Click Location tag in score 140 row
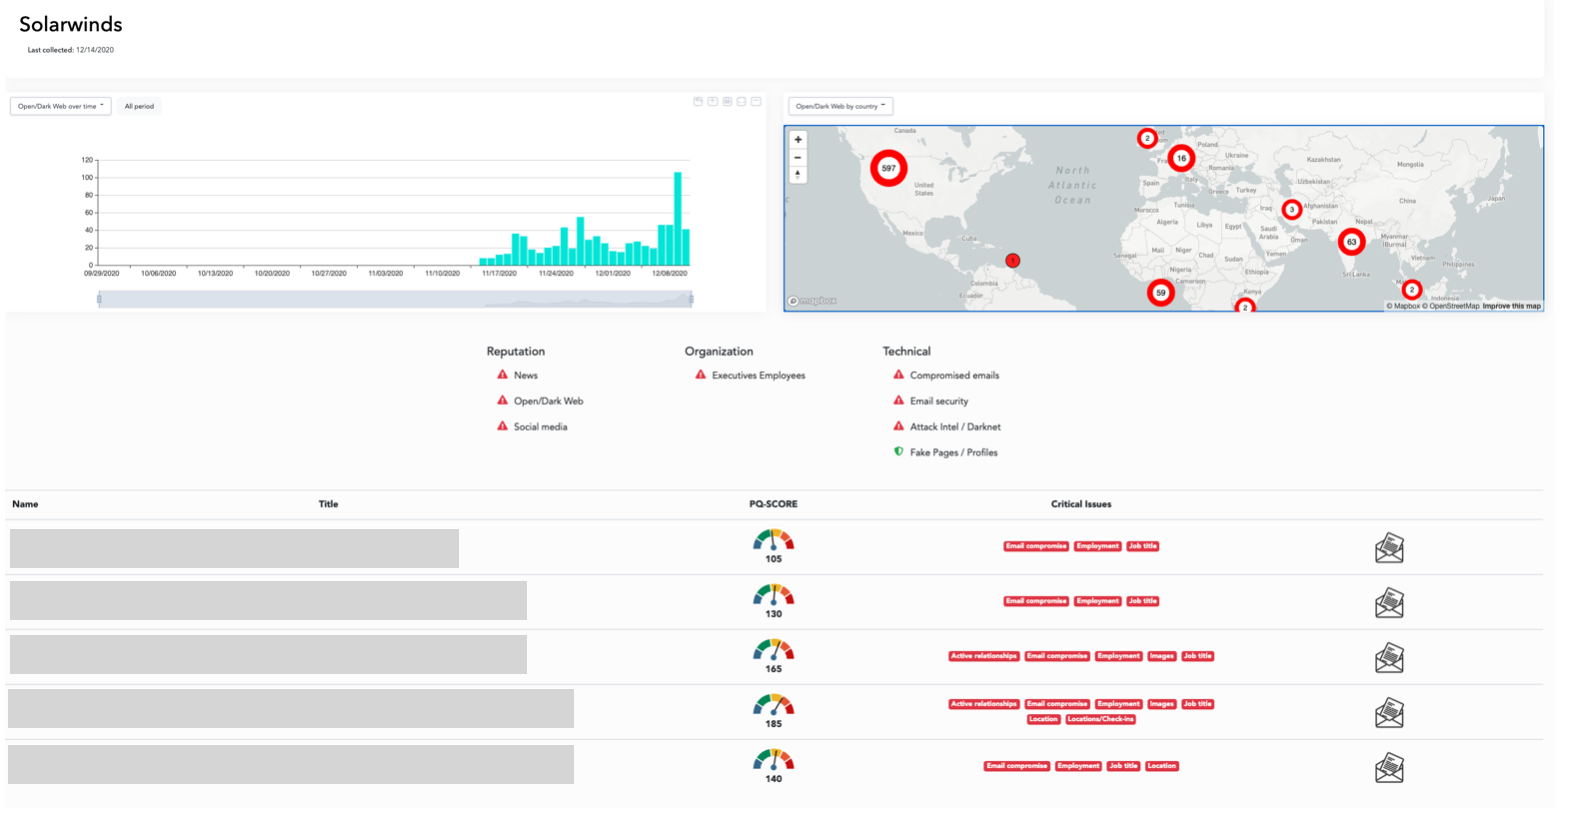 click(1162, 766)
